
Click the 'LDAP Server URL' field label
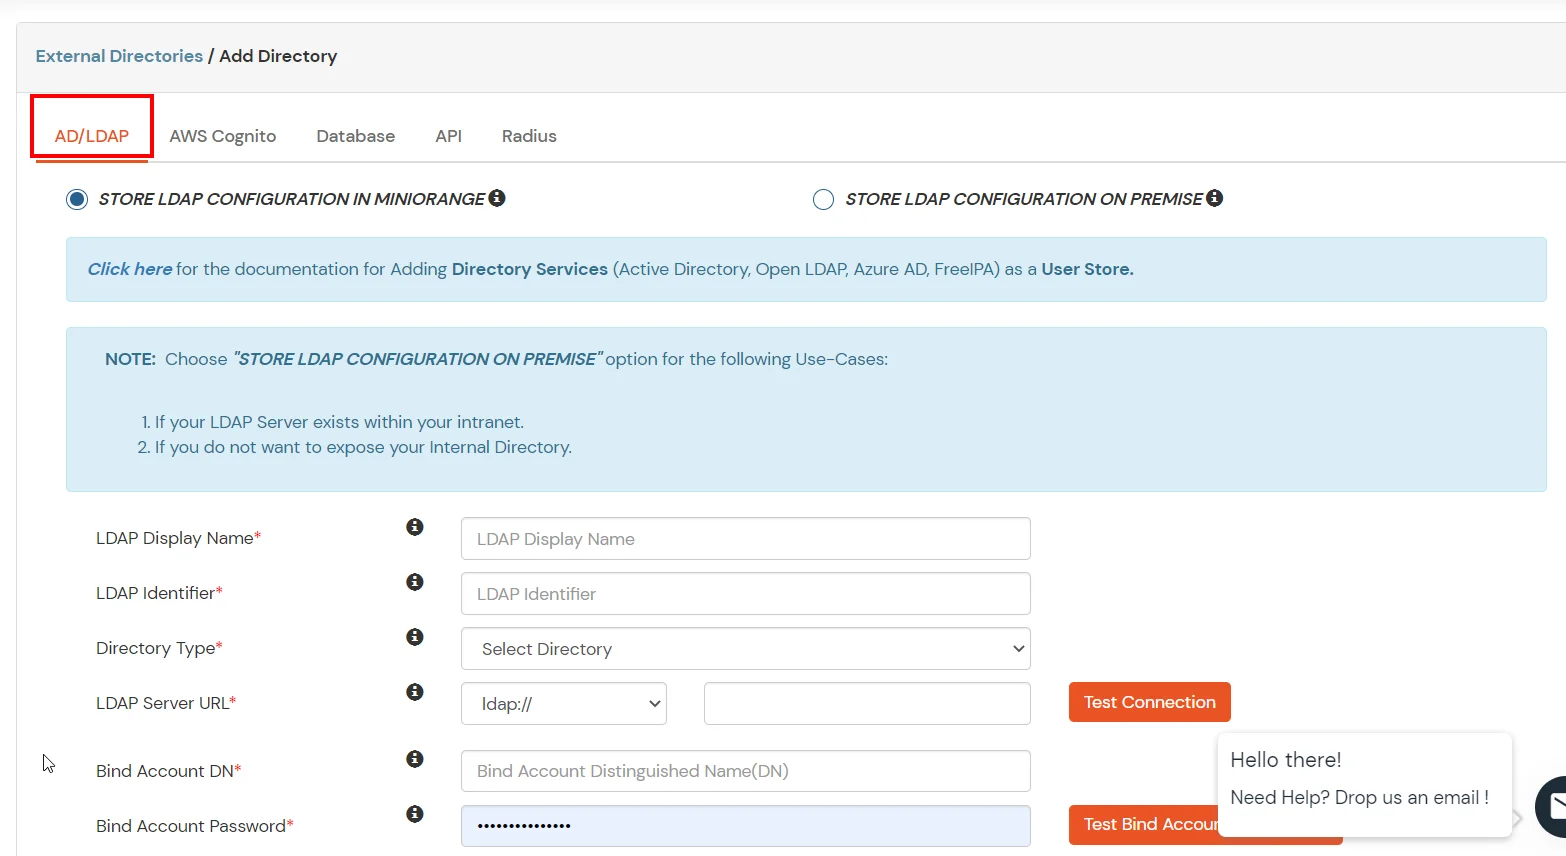click(166, 703)
